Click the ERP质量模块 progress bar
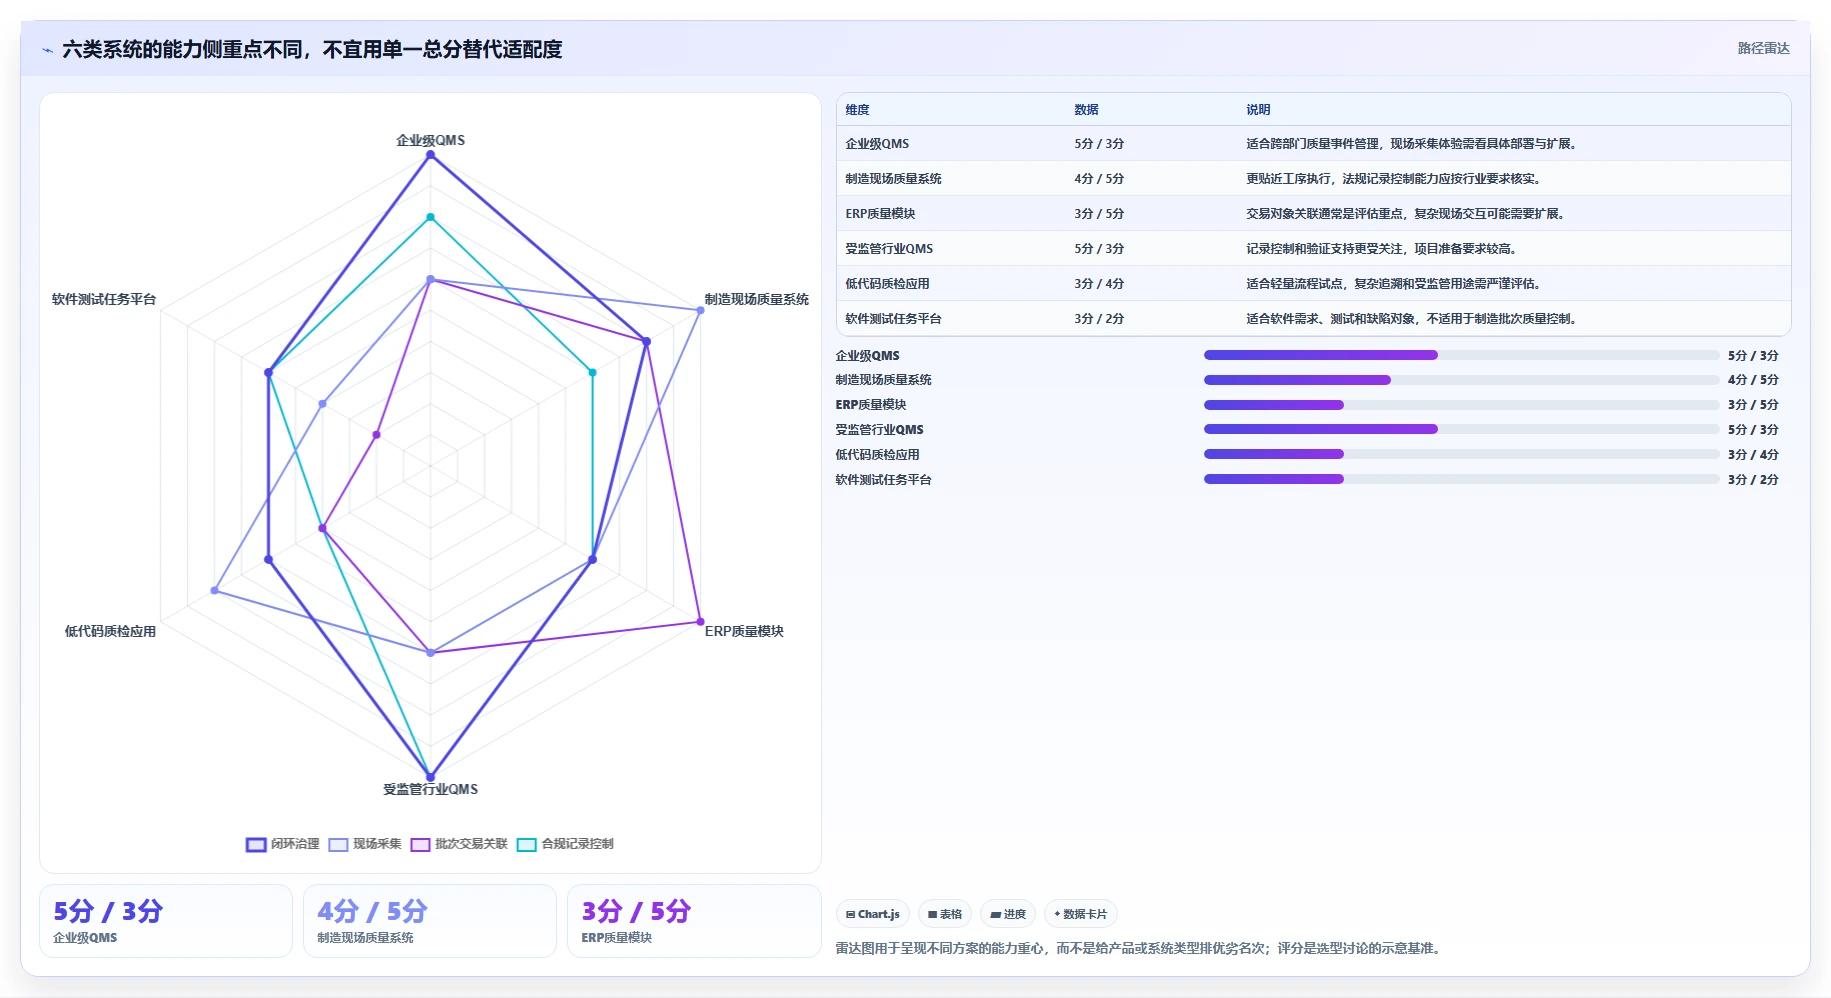 pos(1461,405)
